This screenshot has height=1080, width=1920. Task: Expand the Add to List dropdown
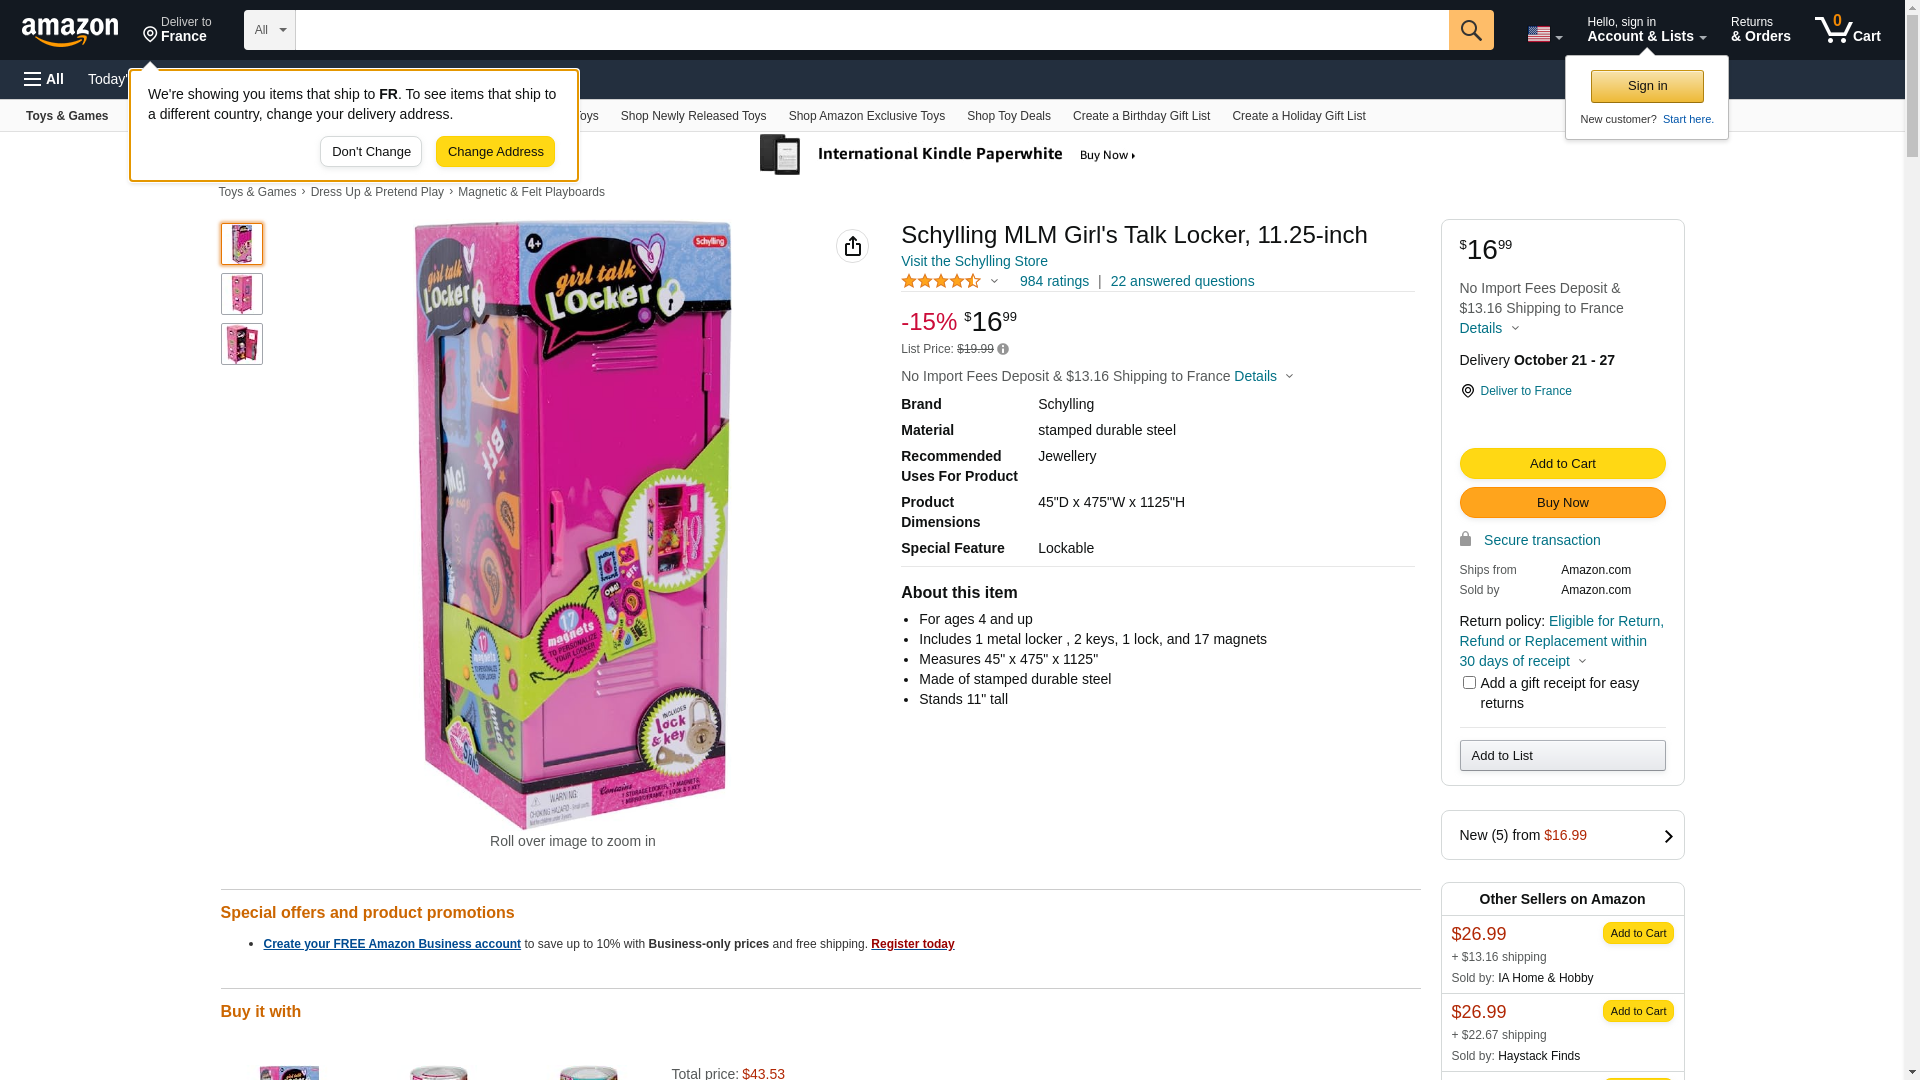(1562, 755)
